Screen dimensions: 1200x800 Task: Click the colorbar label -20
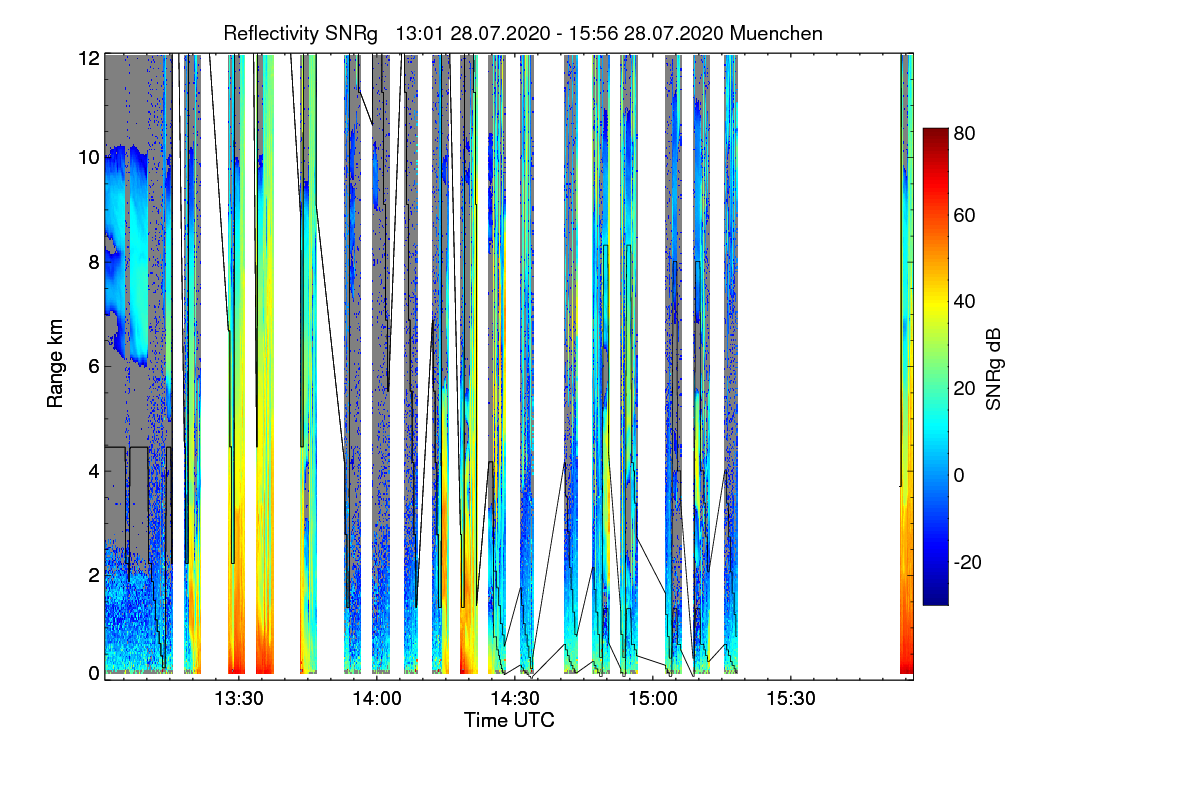(x=968, y=562)
